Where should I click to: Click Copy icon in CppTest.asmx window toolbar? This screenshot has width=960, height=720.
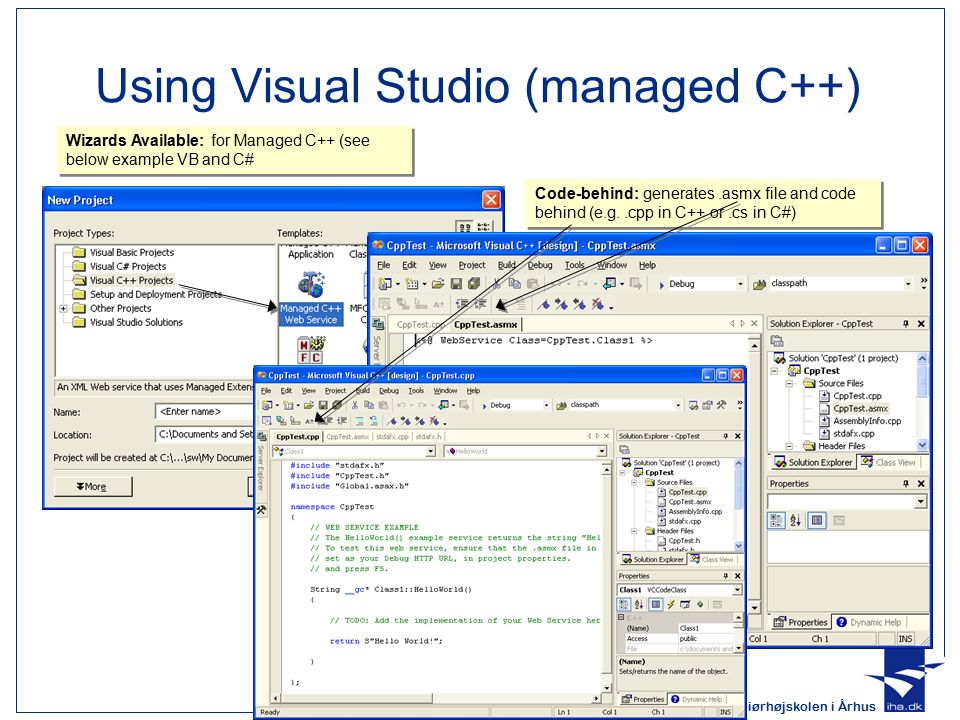click(x=515, y=283)
